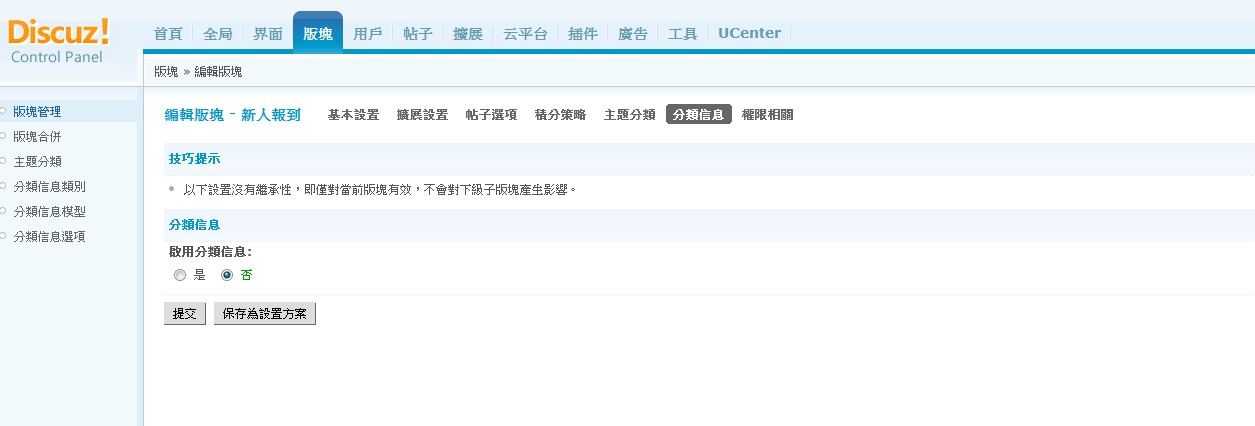The height and width of the screenshot is (426, 1255).
Task: Open the 工具 top menu
Action: tap(683, 33)
